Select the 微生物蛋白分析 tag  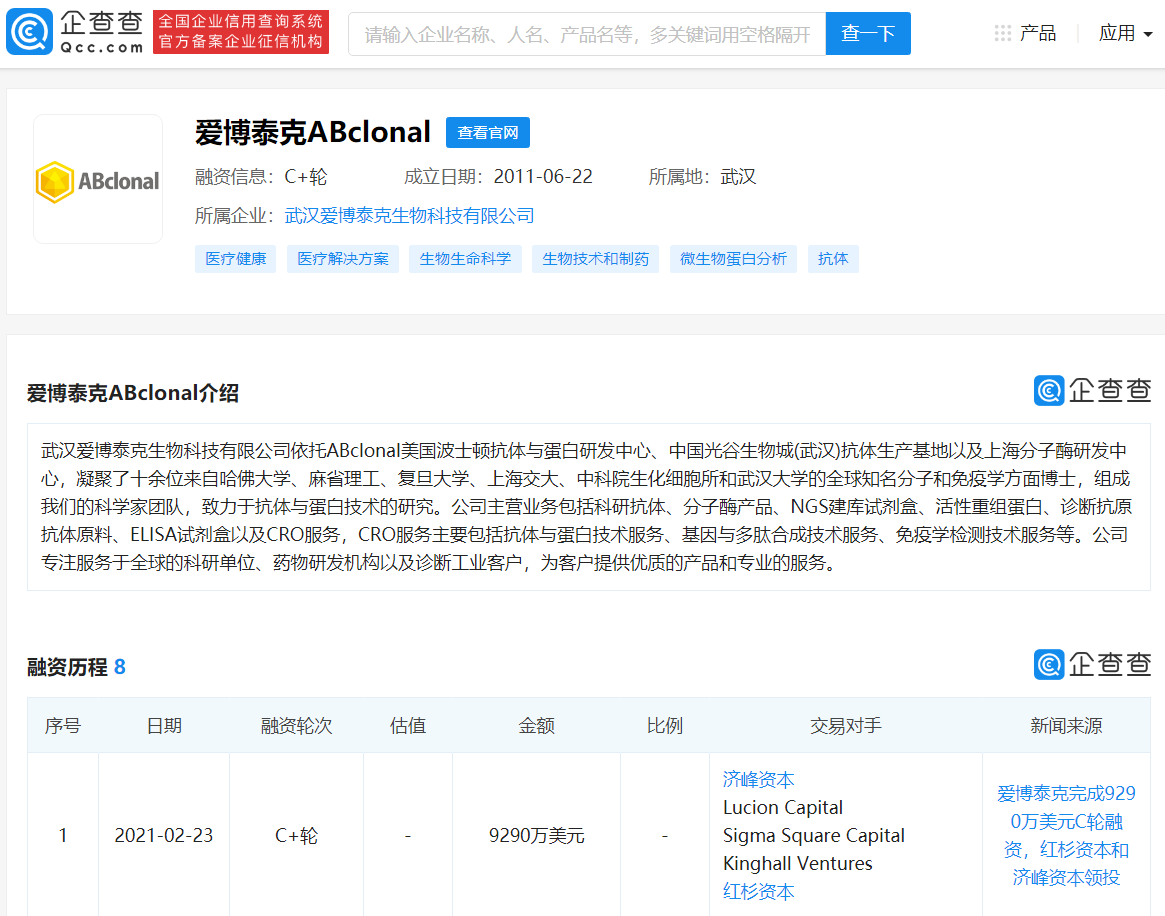click(733, 259)
